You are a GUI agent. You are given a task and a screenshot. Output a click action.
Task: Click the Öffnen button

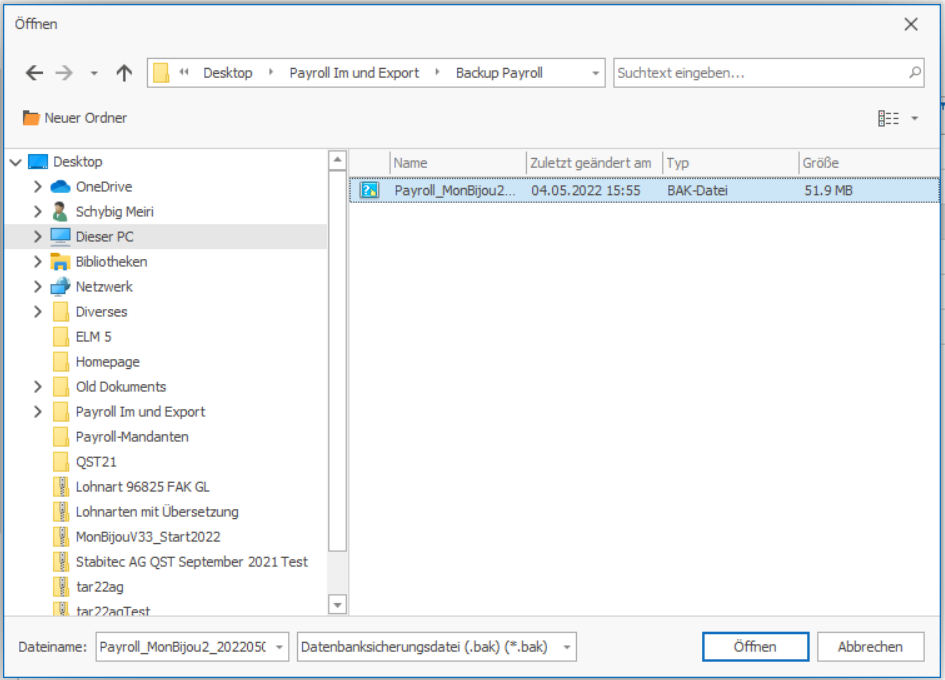[755, 647]
